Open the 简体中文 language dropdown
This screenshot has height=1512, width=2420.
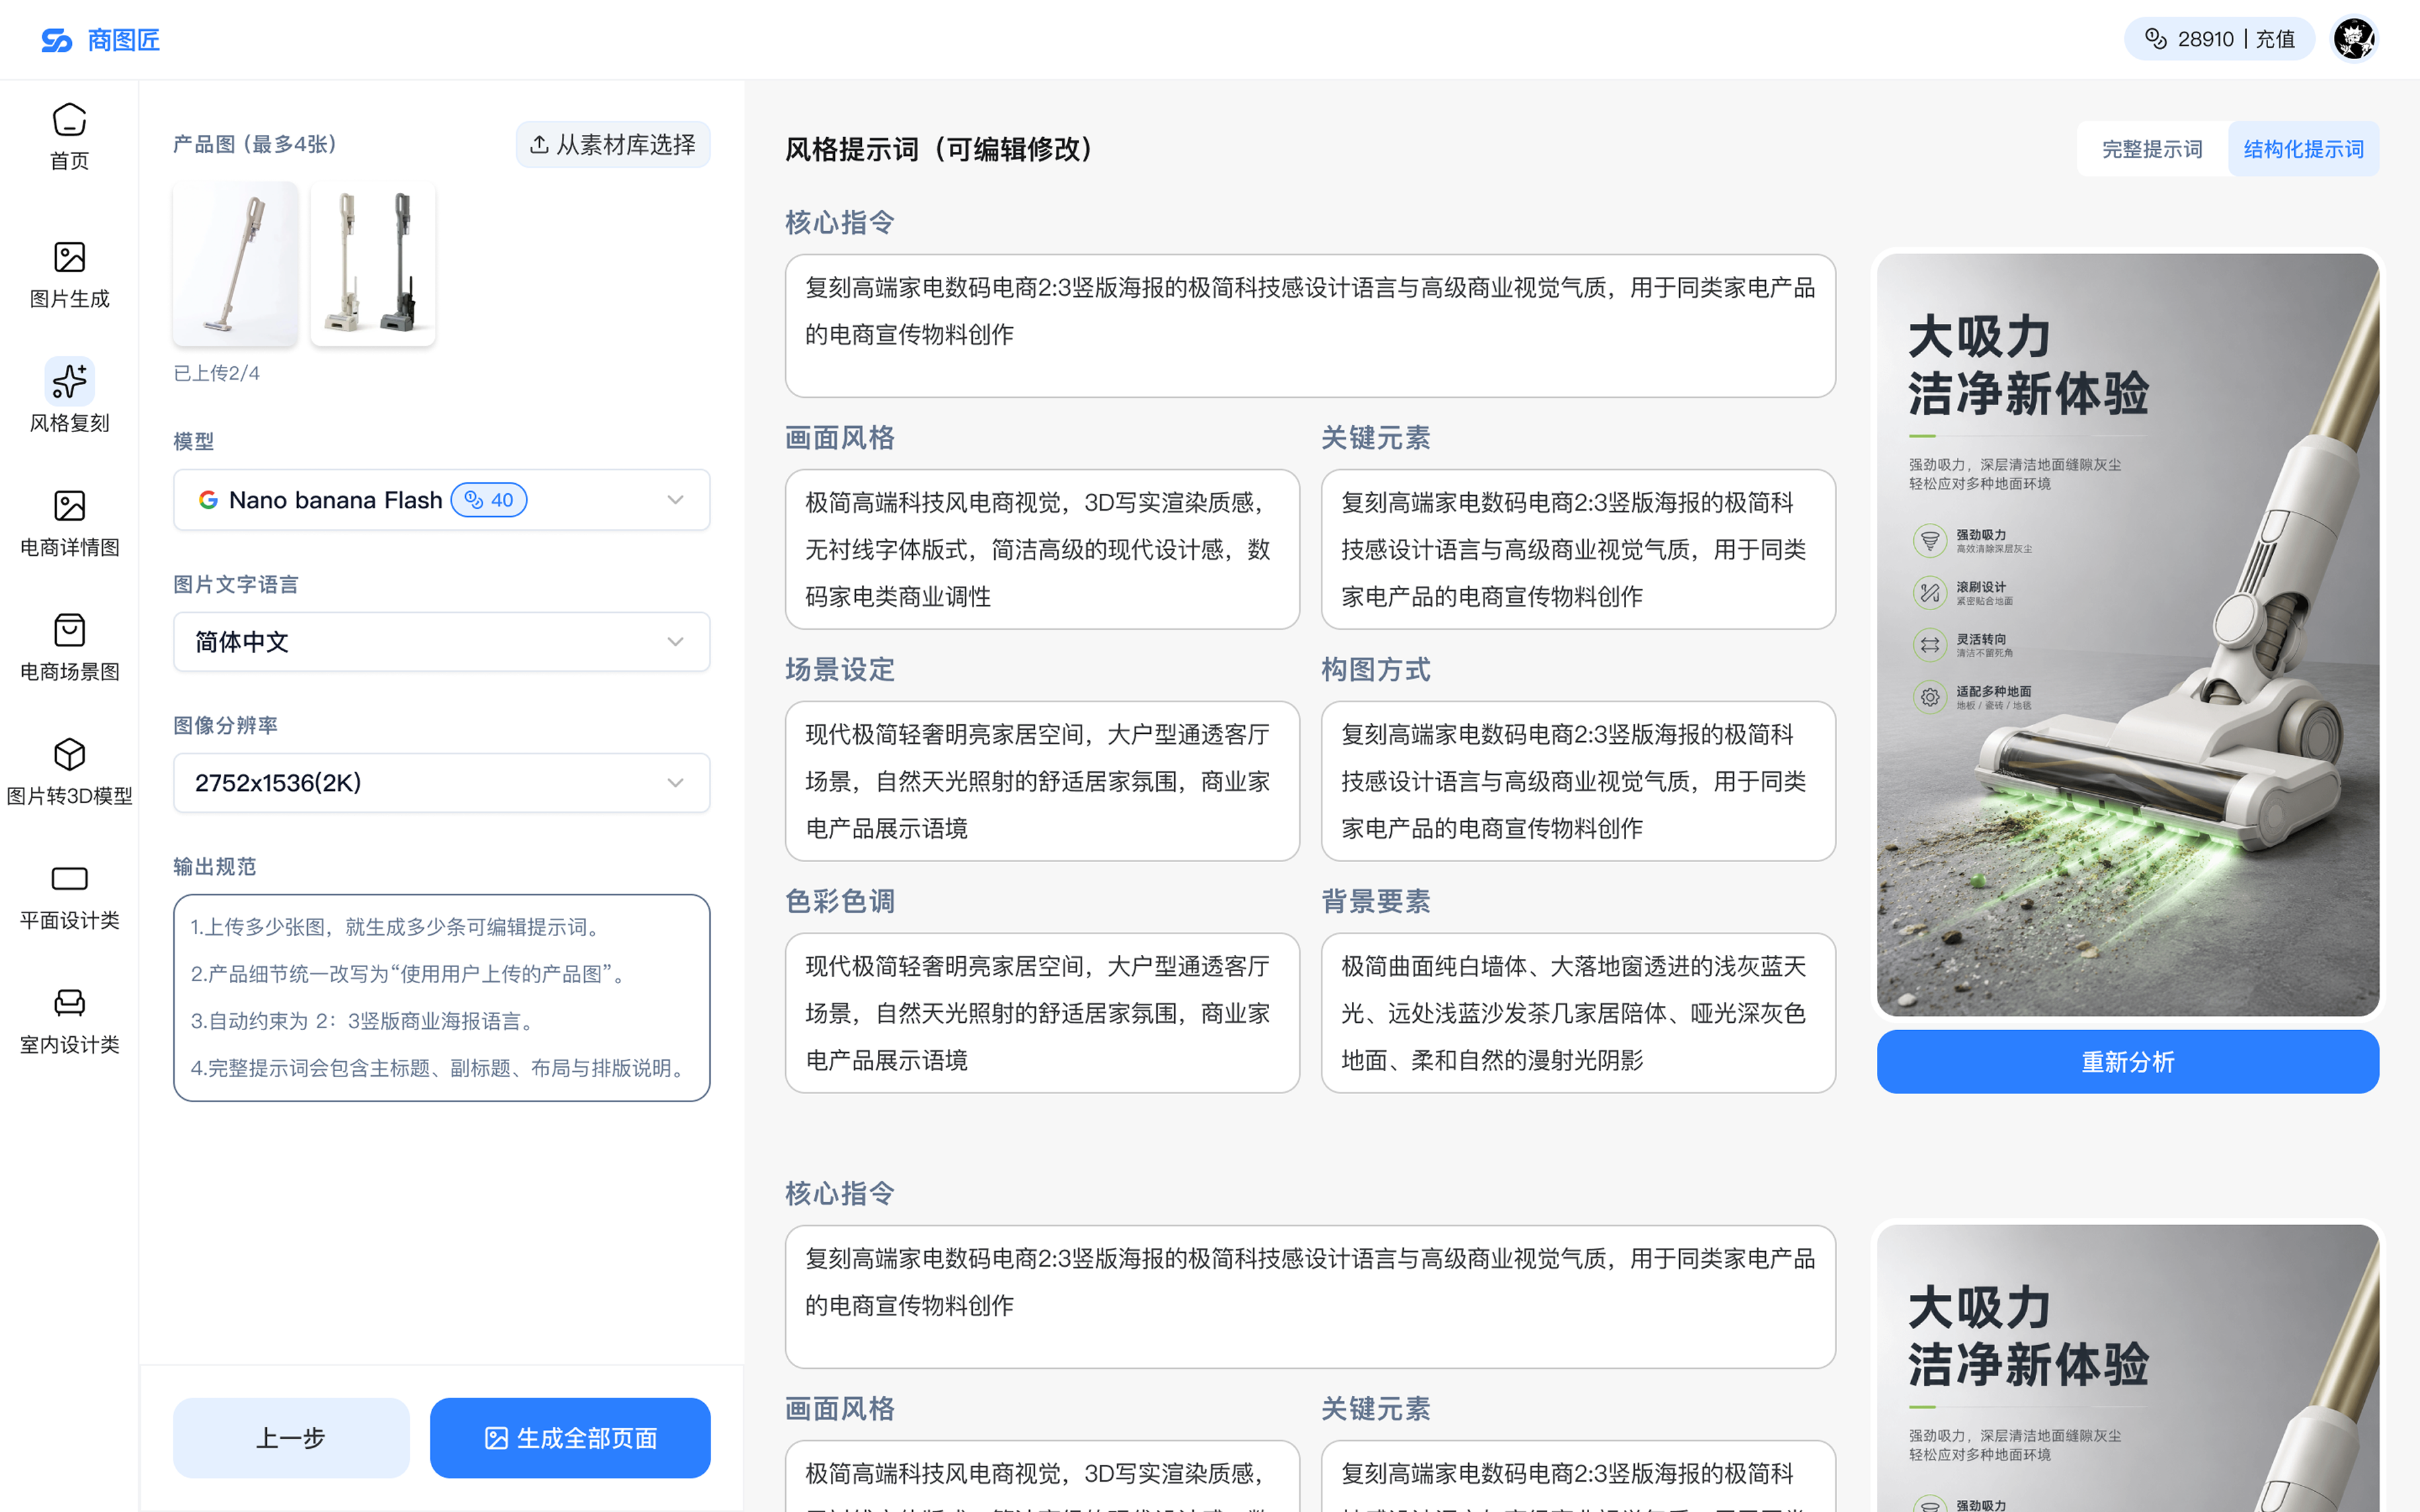pyautogui.click(x=441, y=642)
